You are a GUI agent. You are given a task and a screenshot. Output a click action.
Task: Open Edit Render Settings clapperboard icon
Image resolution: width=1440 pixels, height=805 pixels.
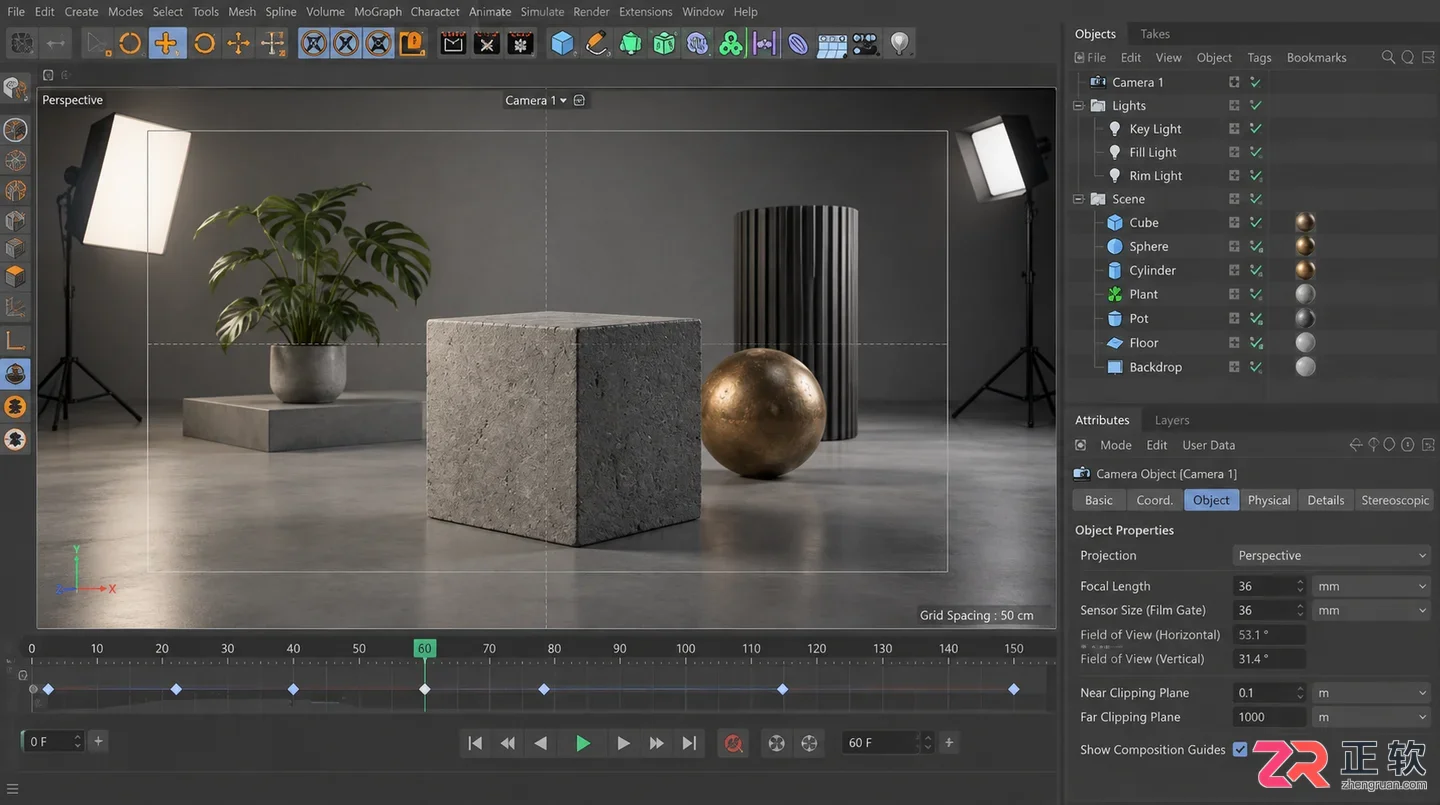tap(520, 43)
